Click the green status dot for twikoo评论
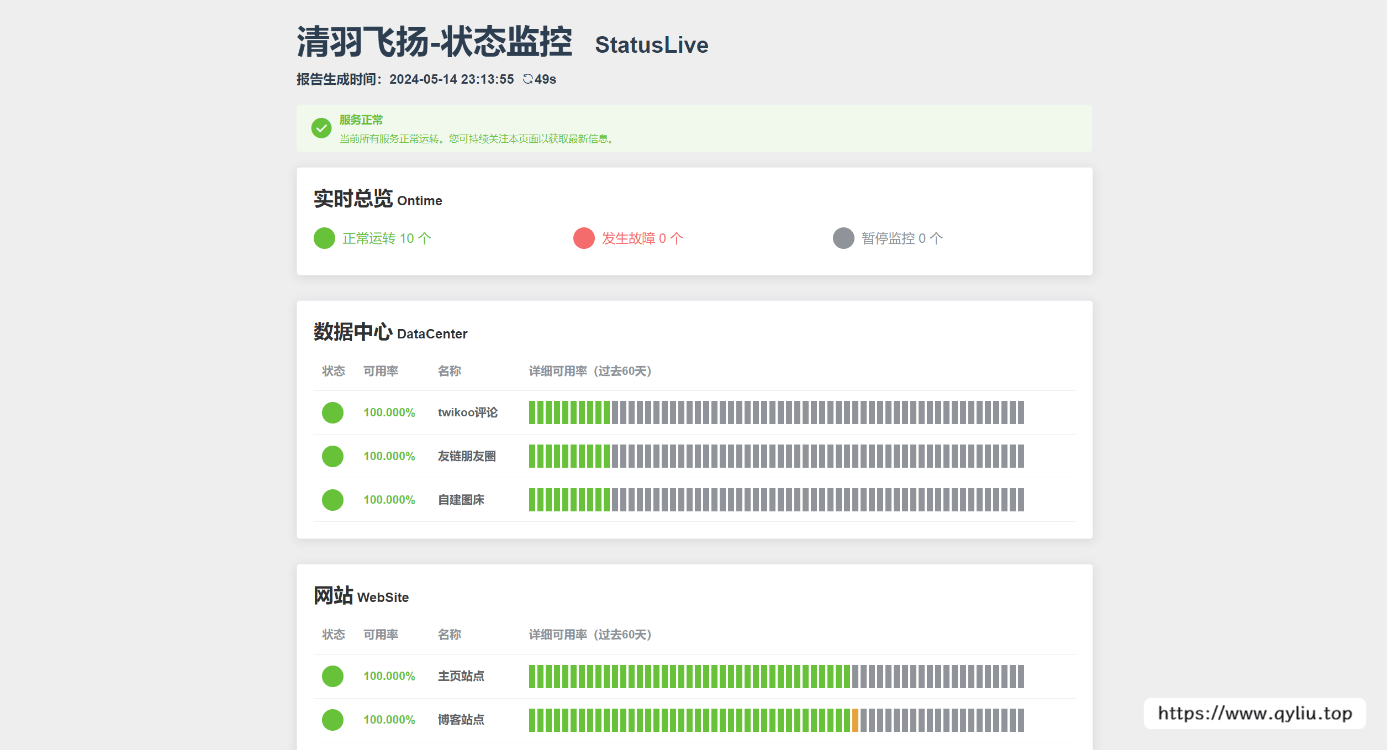1387x750 pixels. pyautogui.click(x=333, y=411)
